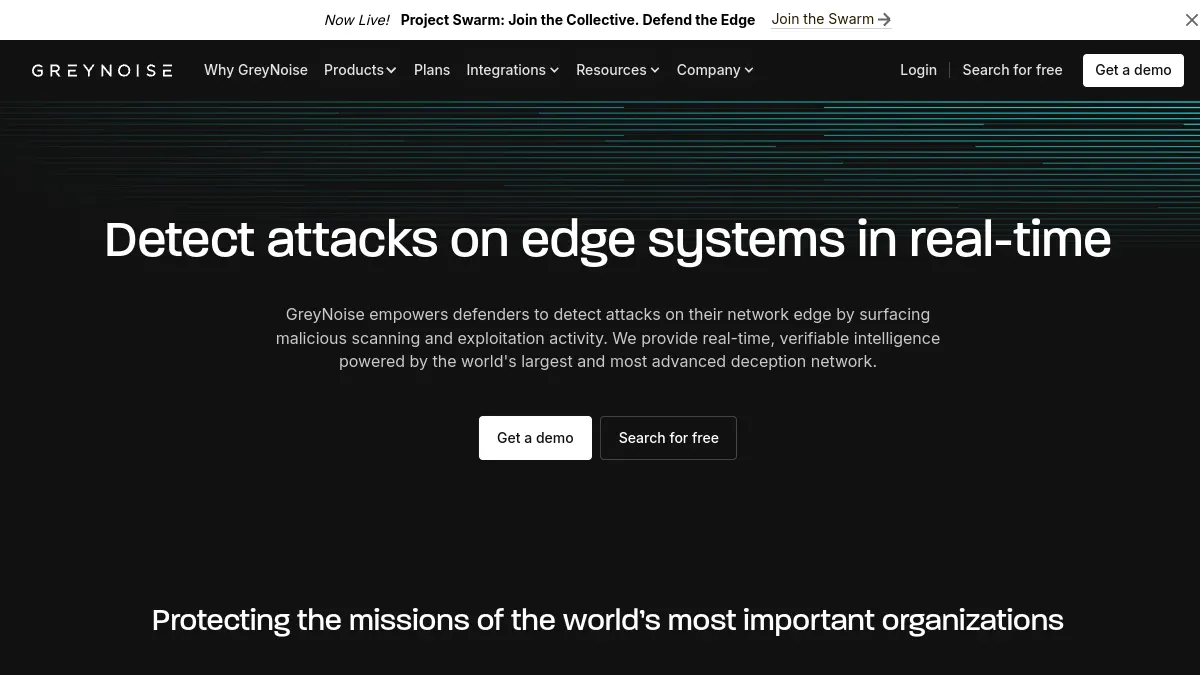Follow the Join the Swarm banner link
The width and height of the screenshot is (1200, 675).
coord(831,19)
